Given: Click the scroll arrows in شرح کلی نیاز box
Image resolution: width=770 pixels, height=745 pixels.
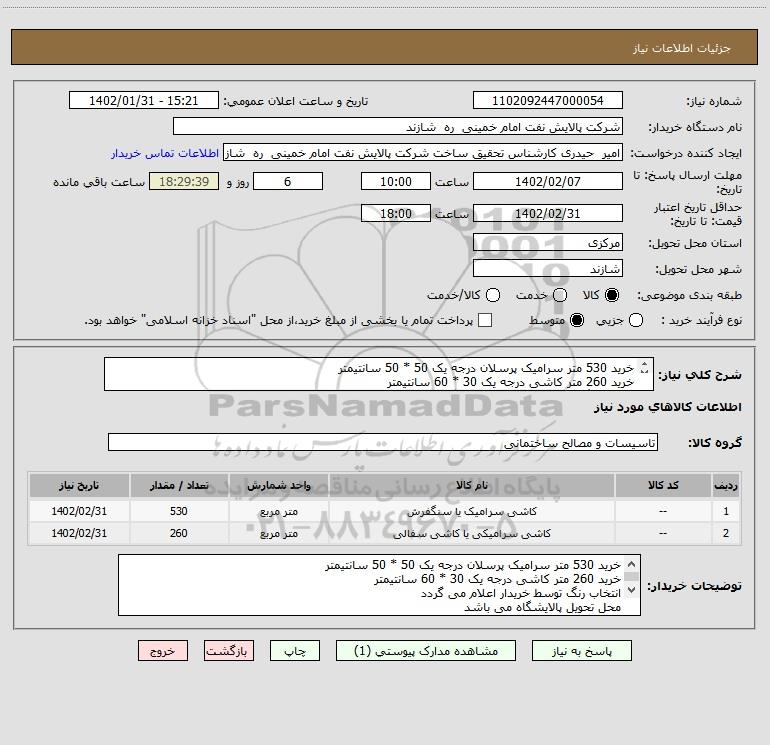Looking at the screenshot, I should (x=645, y=367).
